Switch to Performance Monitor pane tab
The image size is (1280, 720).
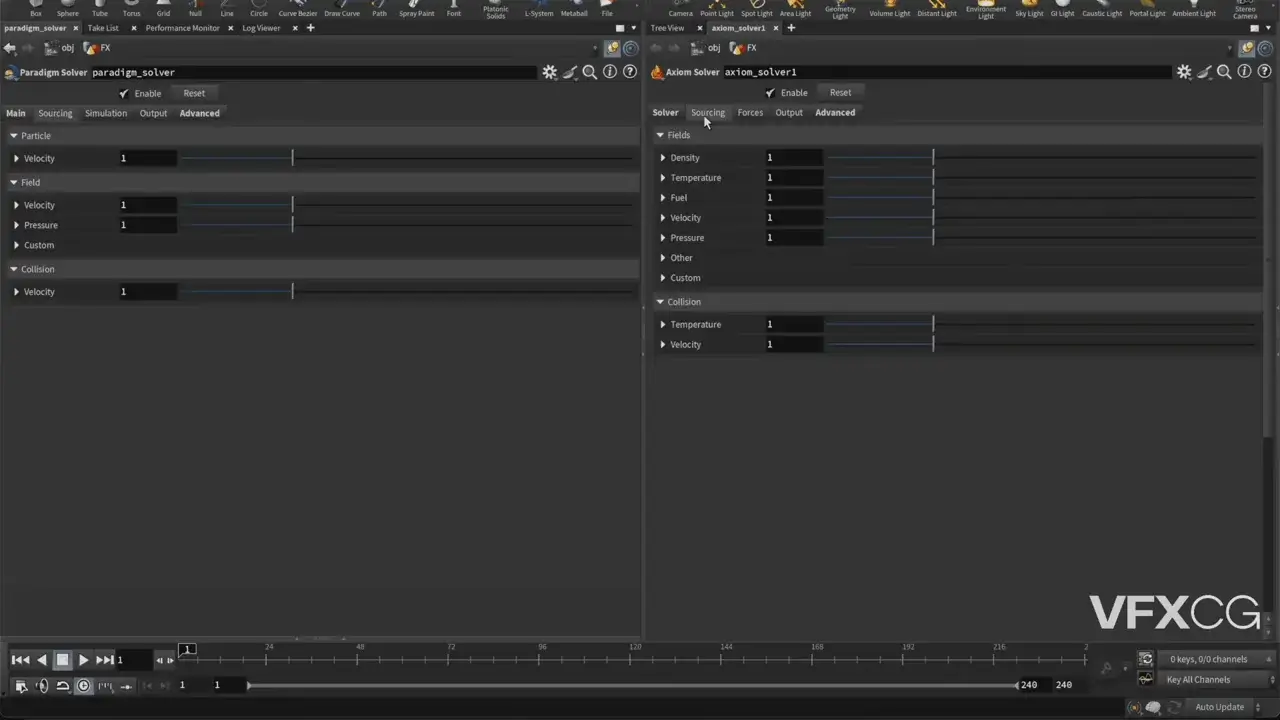coord(182,28)
